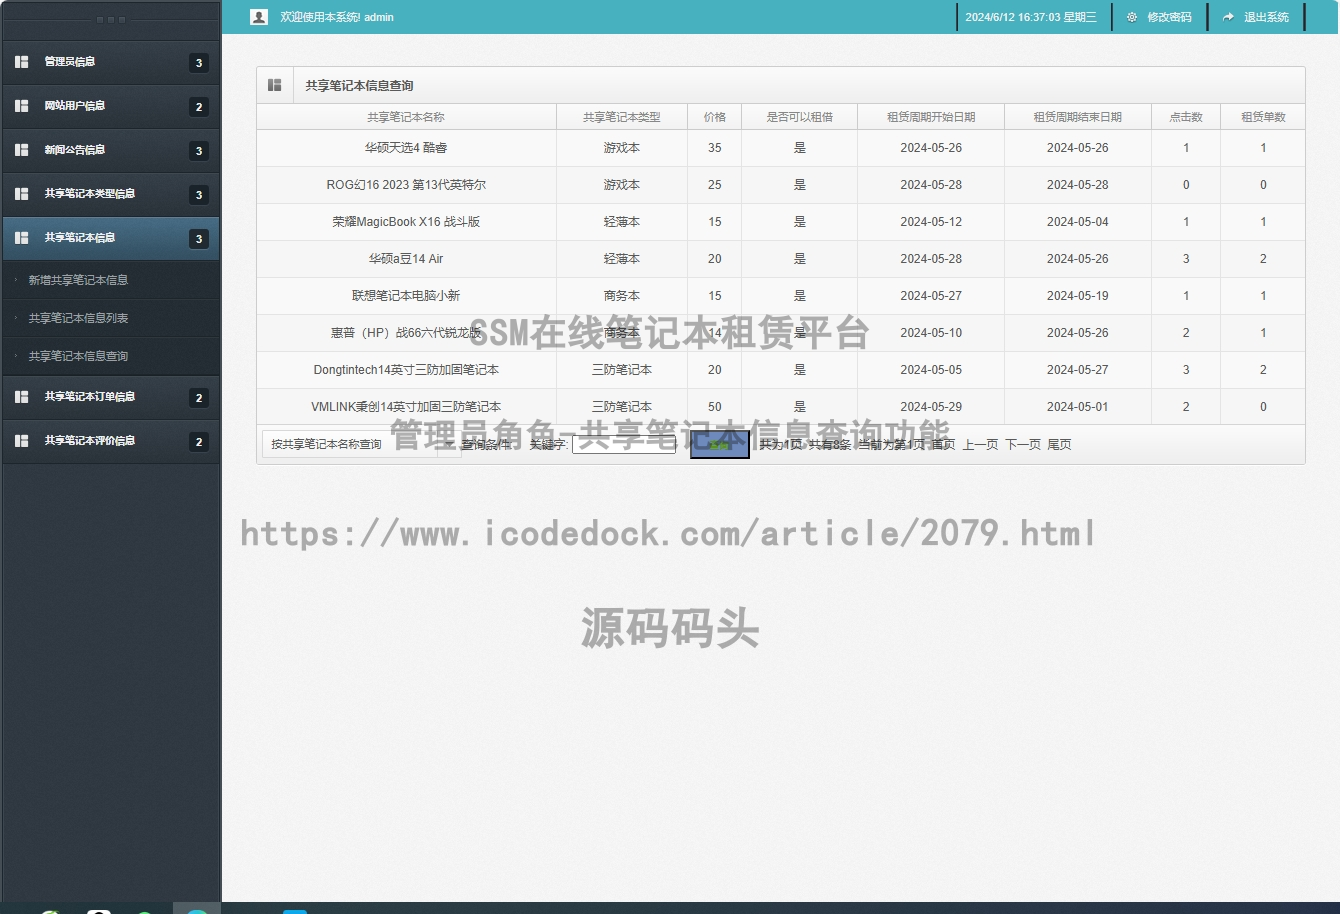1340x914 pixels.
Task: Select the 华硕天选4 酷睿 name cell
Action: tap(406, 148)
